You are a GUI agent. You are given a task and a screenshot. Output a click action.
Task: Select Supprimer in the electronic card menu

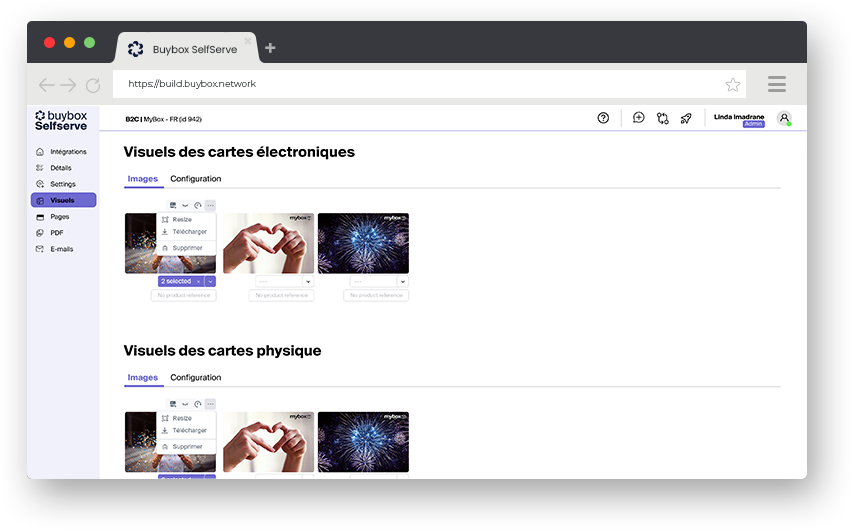coord(186,248)
